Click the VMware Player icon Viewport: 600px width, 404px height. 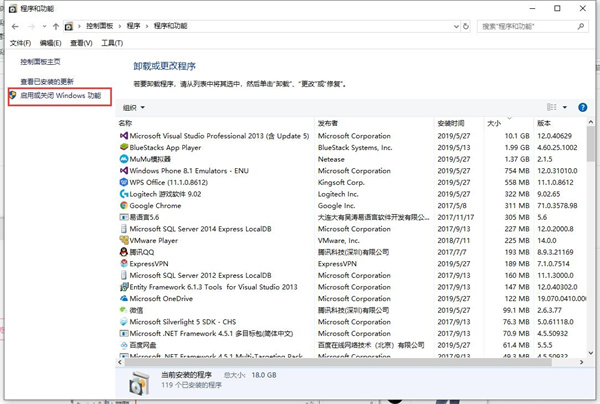(x=123, y=240)
